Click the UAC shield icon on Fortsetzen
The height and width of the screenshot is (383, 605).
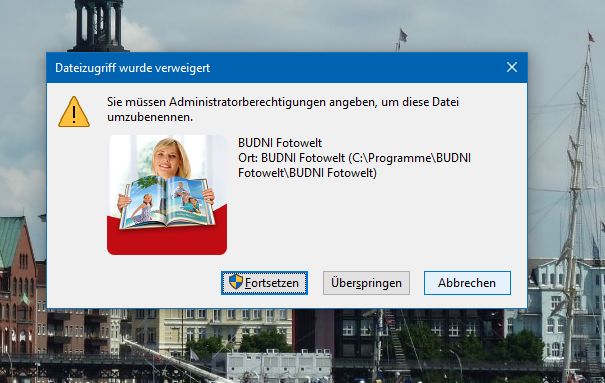(235, 282)
